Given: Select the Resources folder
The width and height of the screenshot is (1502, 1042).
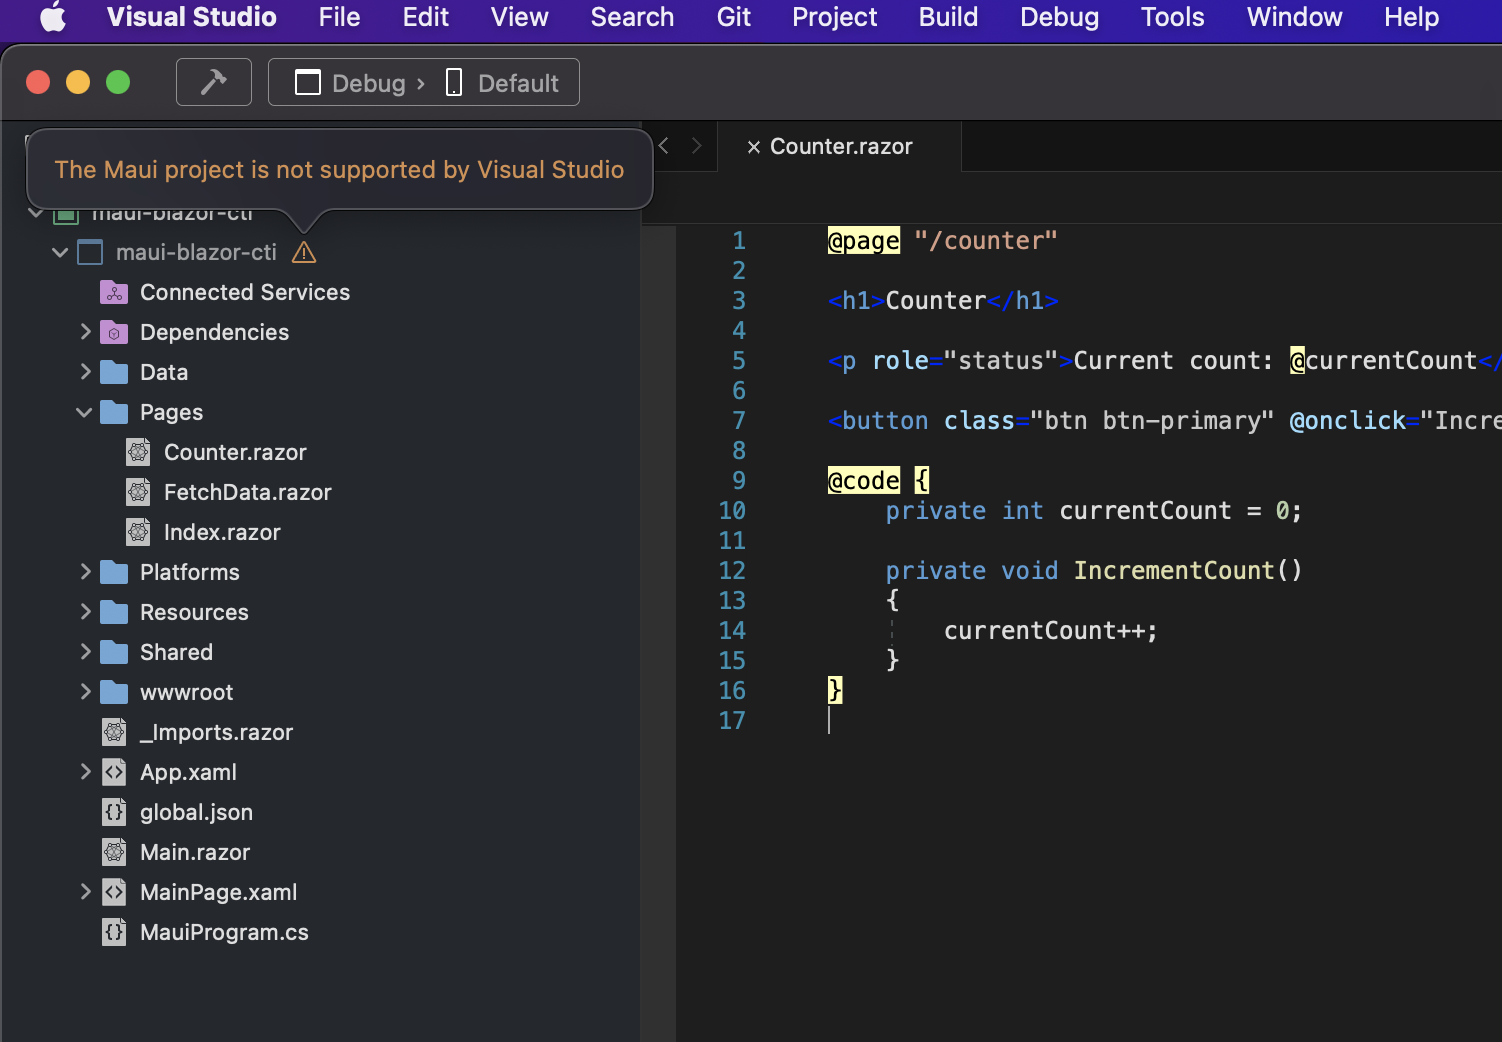Looking at the screenshot, I should [x=194, y=613].
